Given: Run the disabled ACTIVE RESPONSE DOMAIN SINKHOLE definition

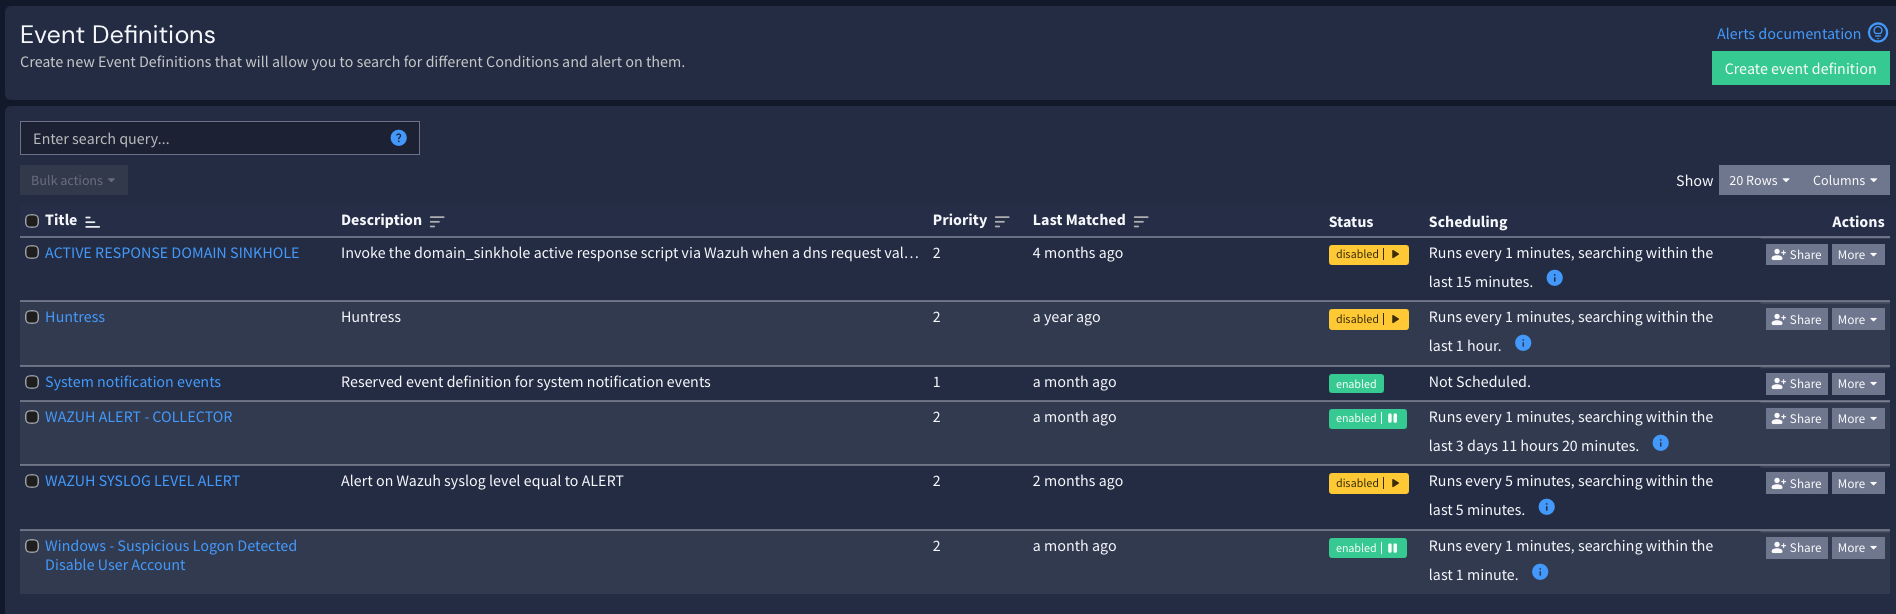Looking at the screenshot, I should point(1397,254).
